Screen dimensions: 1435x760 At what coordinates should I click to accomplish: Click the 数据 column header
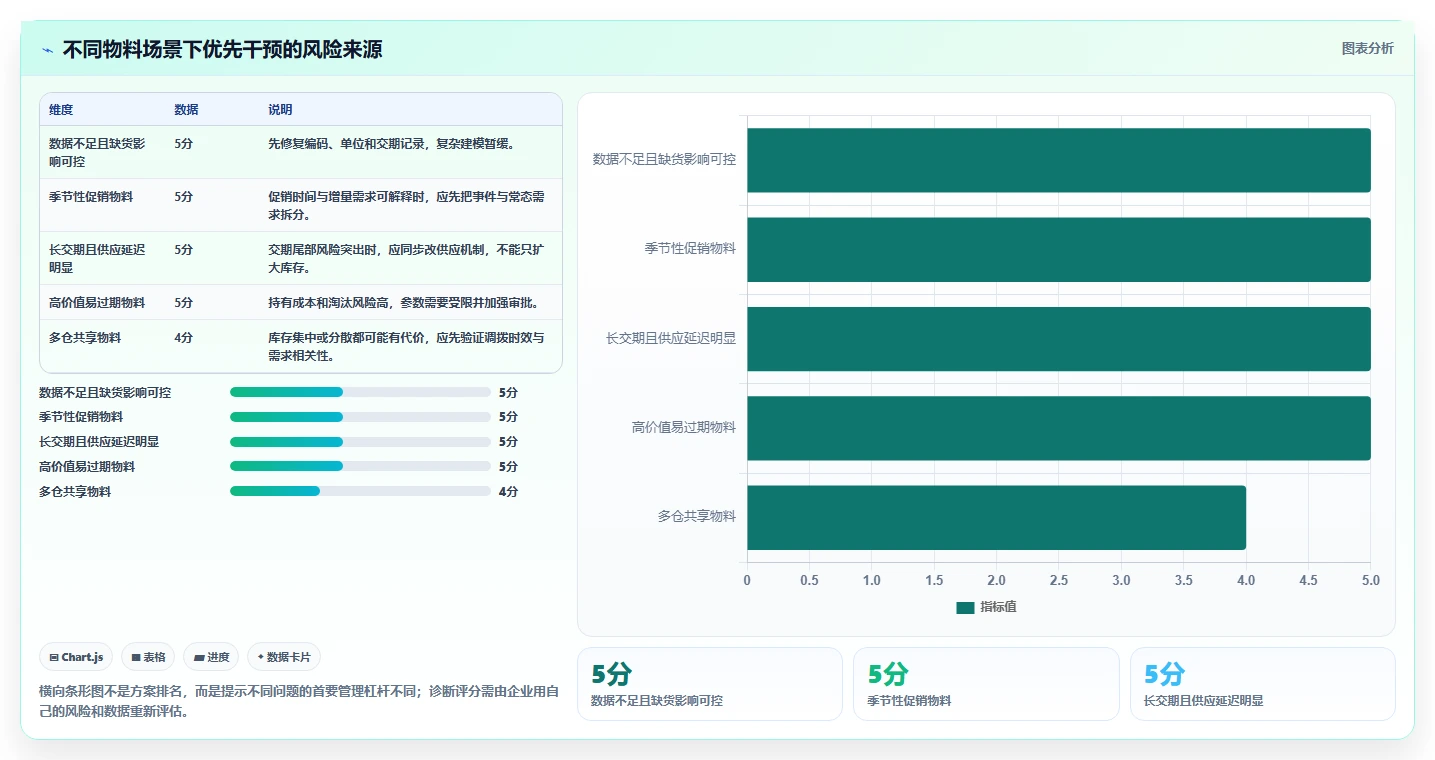[186, 110]
